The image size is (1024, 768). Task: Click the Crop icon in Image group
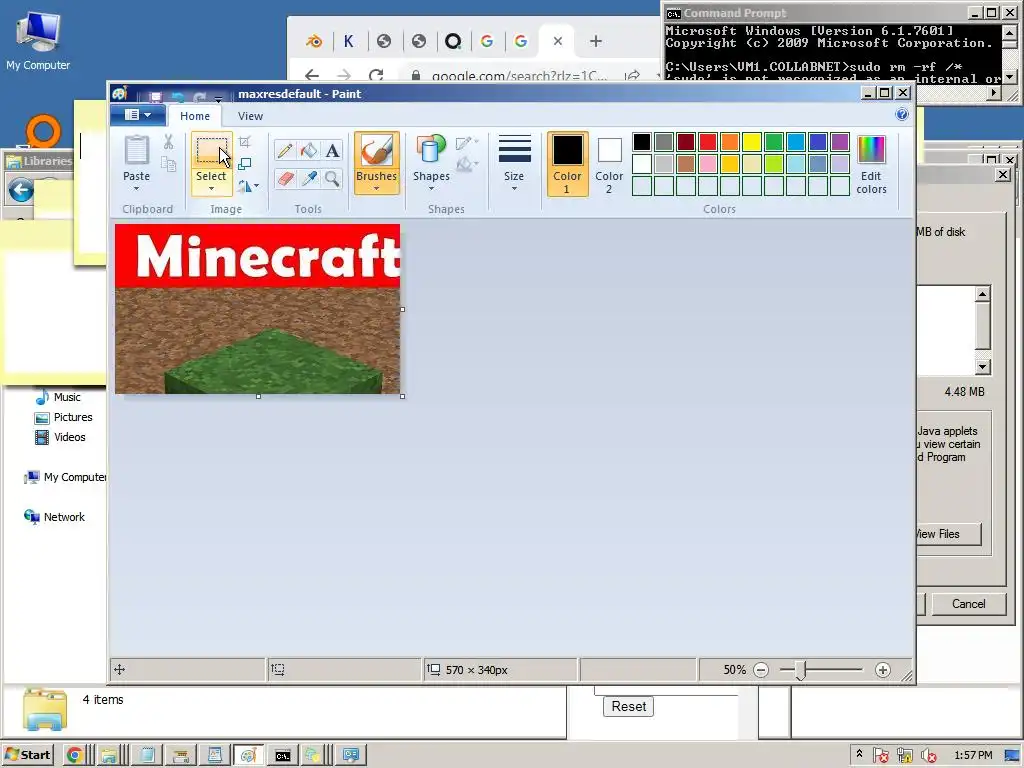point(245,142)
